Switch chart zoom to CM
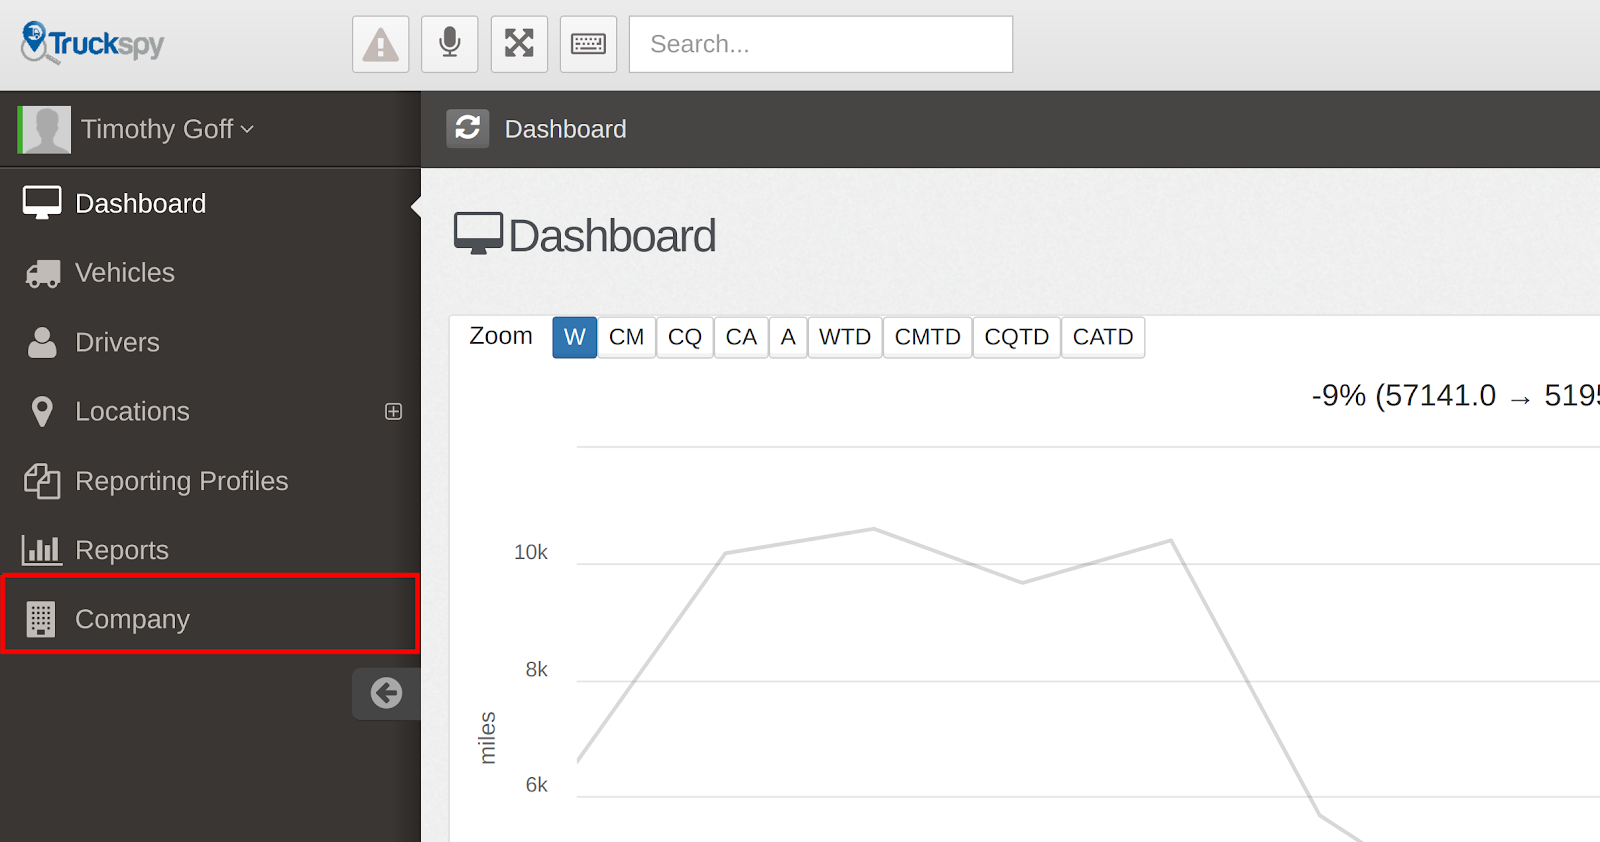The width and height of the screenshot is (1600, 842). click(626, 337)
